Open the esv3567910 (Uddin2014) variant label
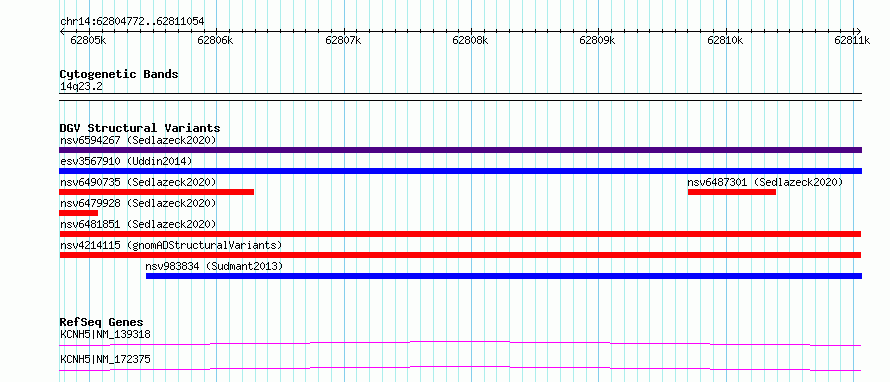Viewport: 890px width, 382px height. point(126,161)
